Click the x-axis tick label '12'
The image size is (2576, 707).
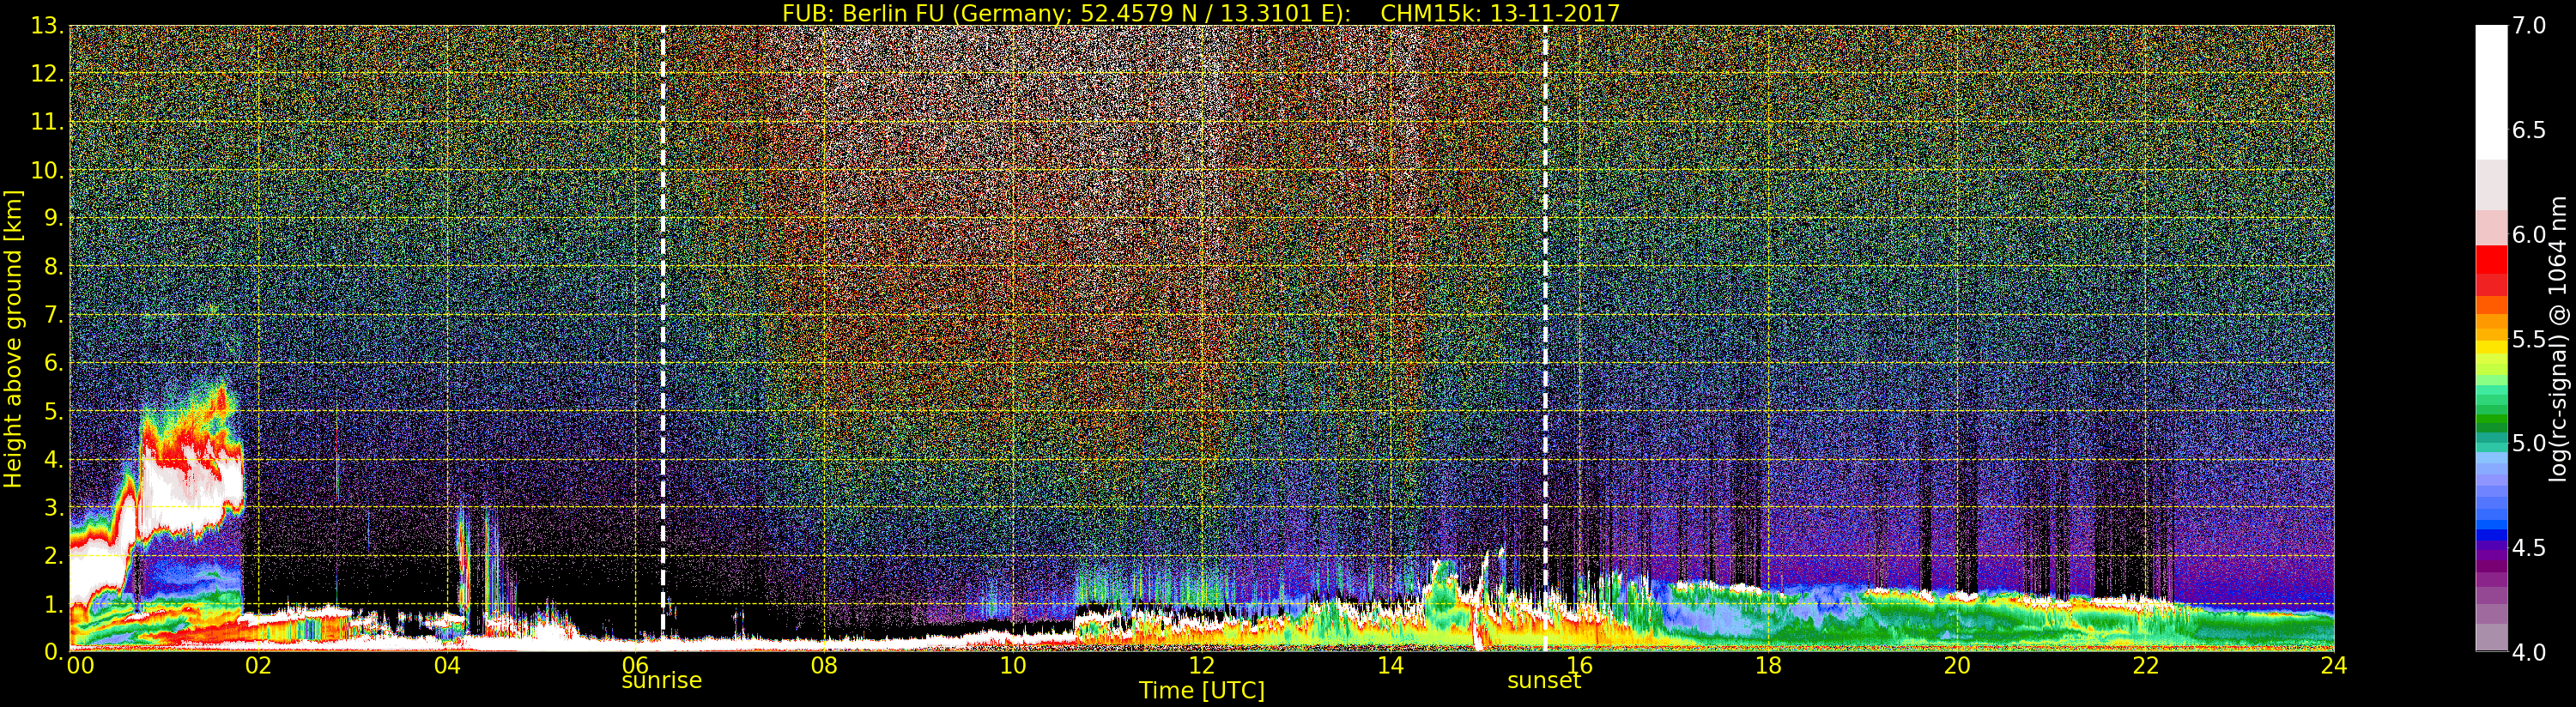[1202, 666]
